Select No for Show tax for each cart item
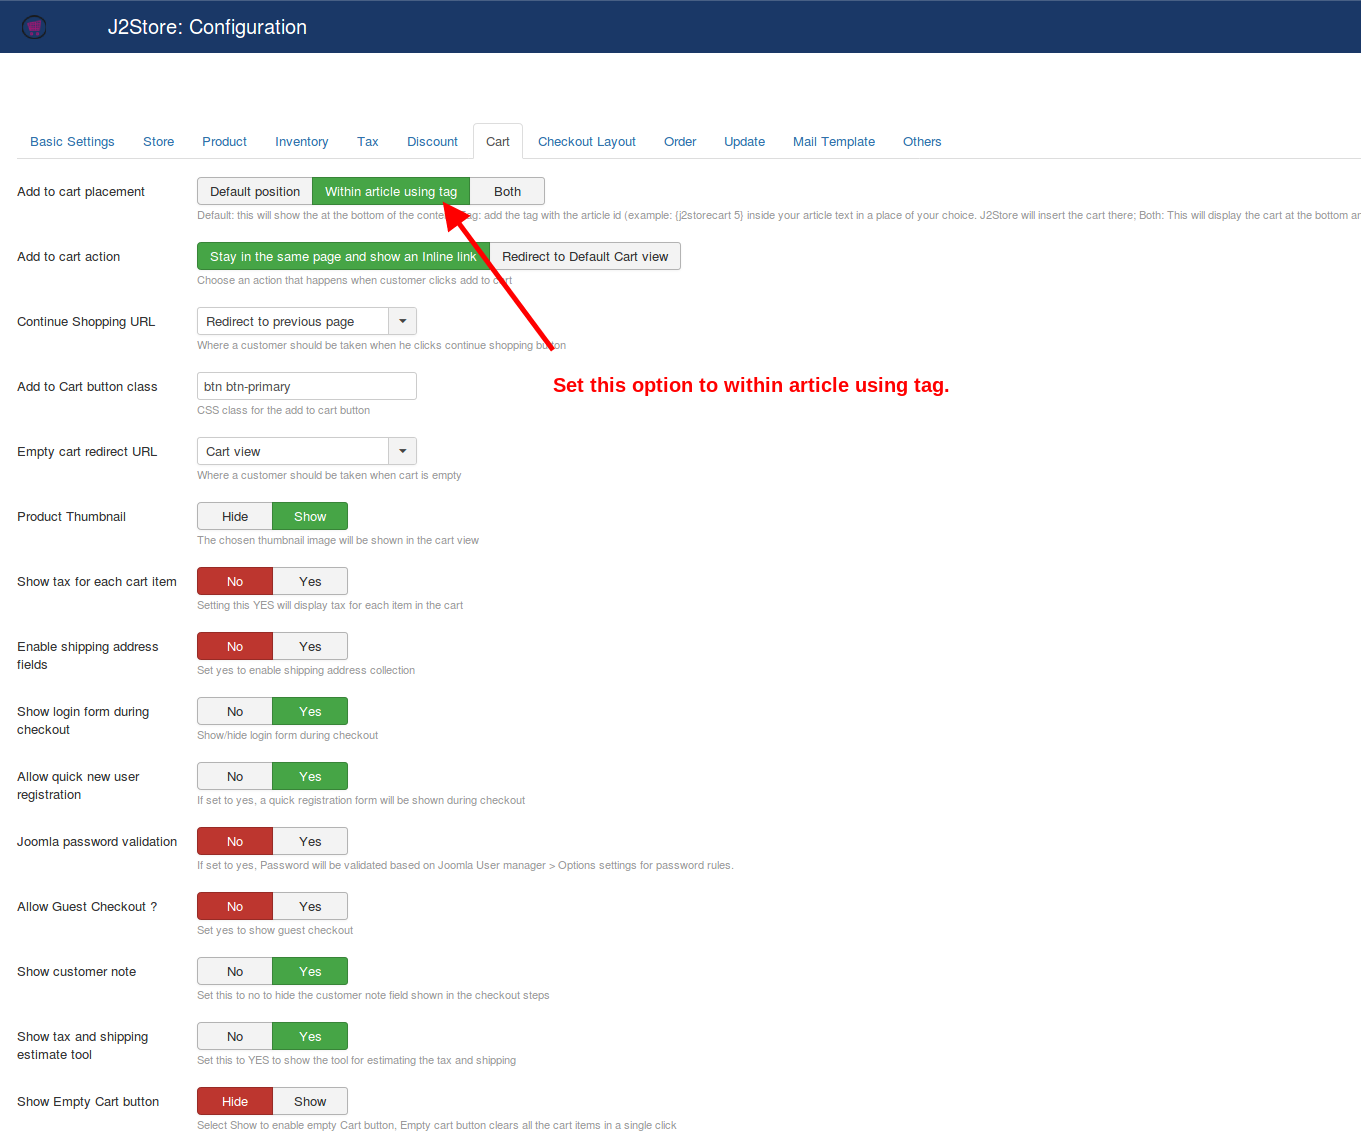1361x1148 pixels. coord(235,582)
